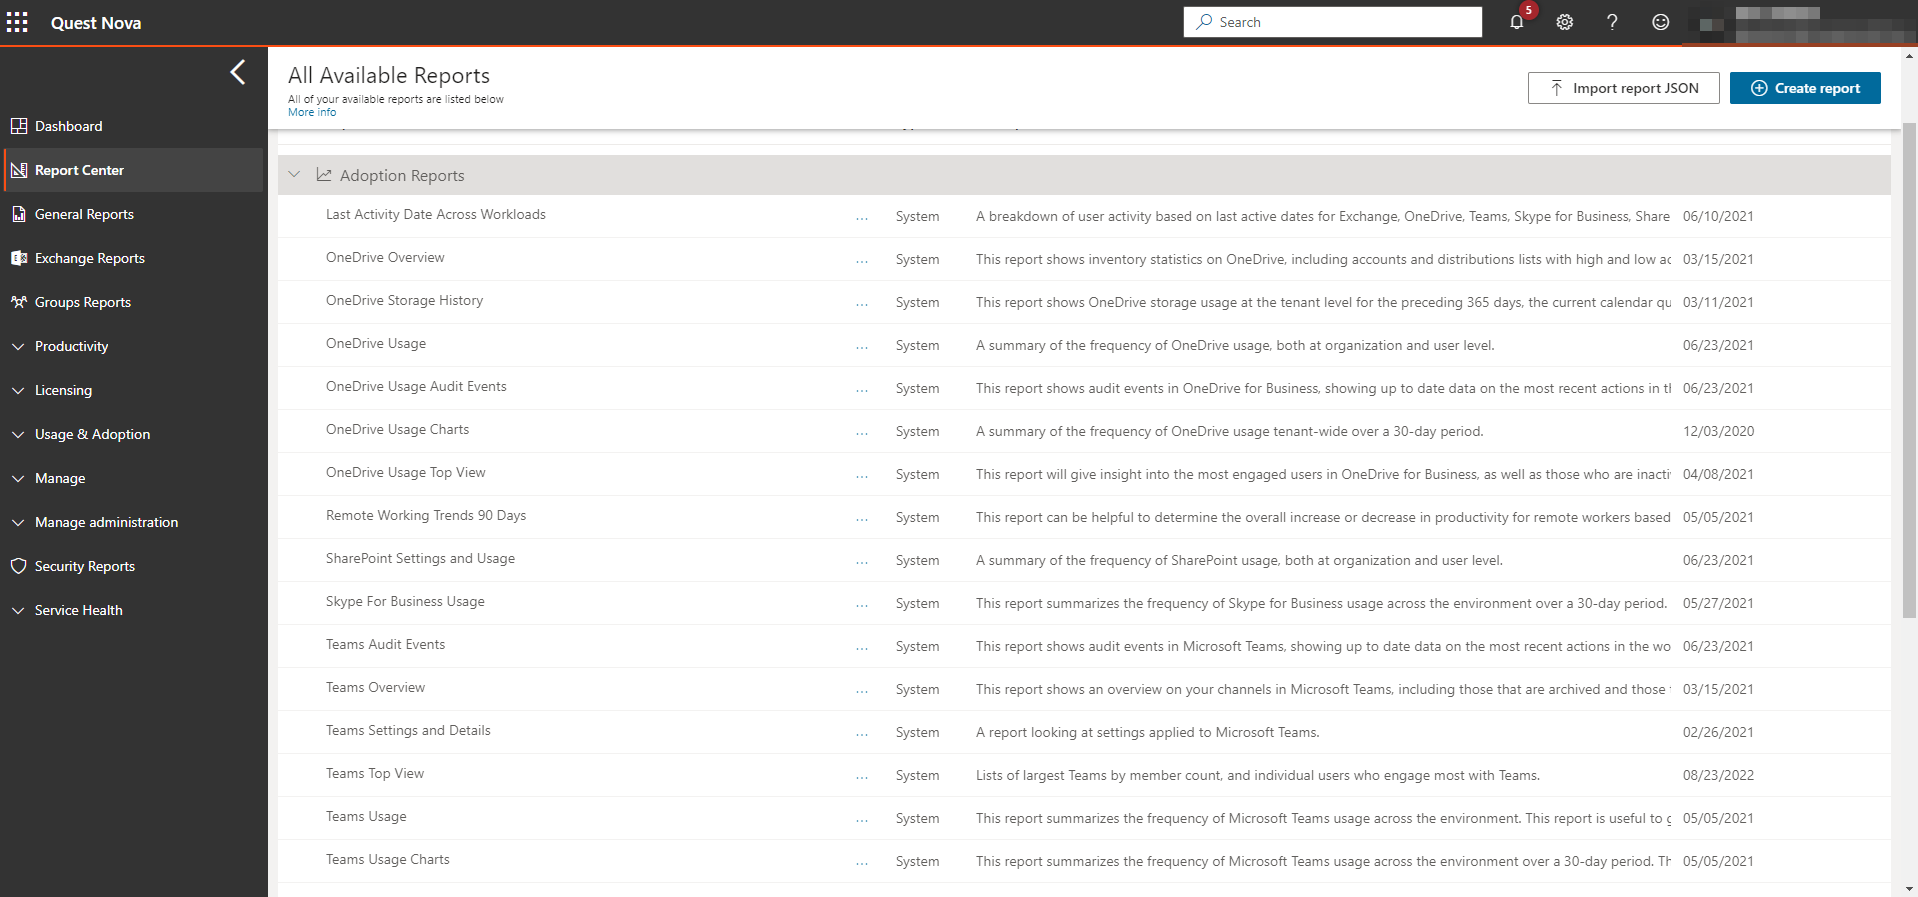The width and height of the screenshot is (1918, 897).
Task: Click the Groups Reports icon
Action: pos(18,302)
